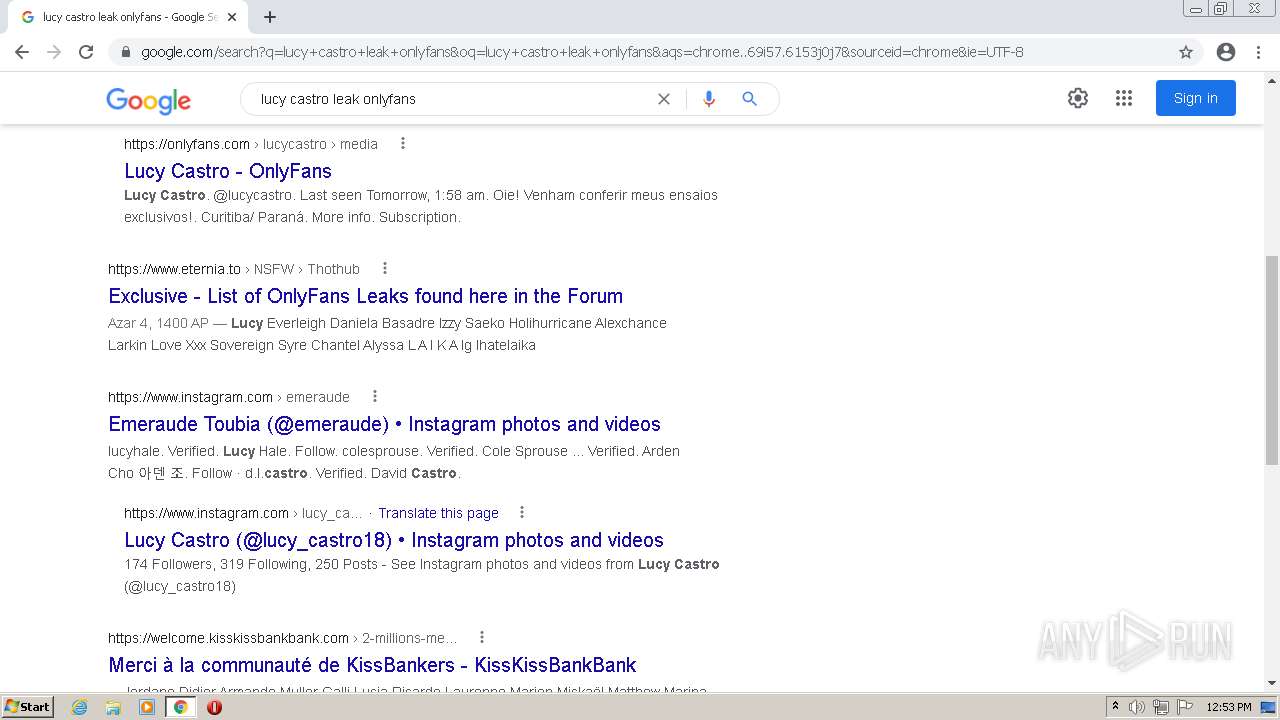Open more options for emeraude Instagram result
Viewport: 1280px width, 720px height.
click(x=375, y=396)
